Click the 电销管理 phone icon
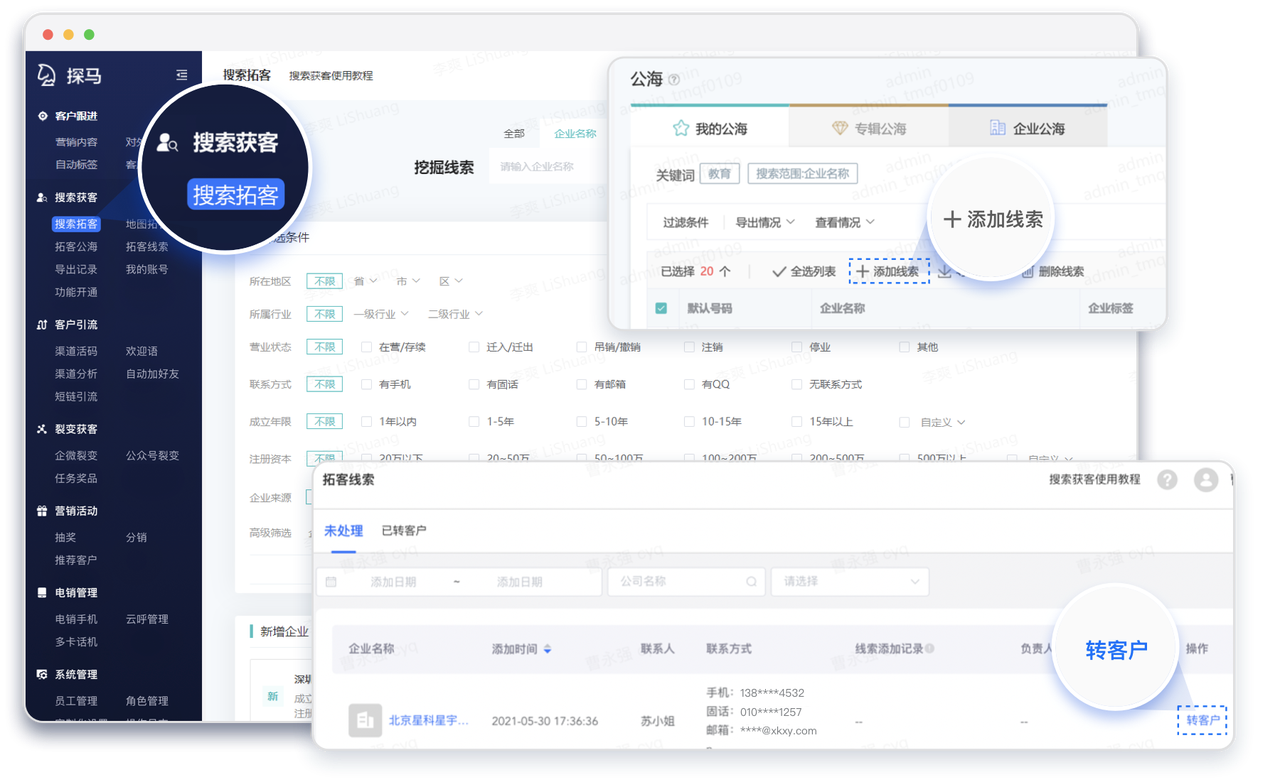Viewport: 1280px width, 782px height. pyautogui.click(x=42, y=593)
